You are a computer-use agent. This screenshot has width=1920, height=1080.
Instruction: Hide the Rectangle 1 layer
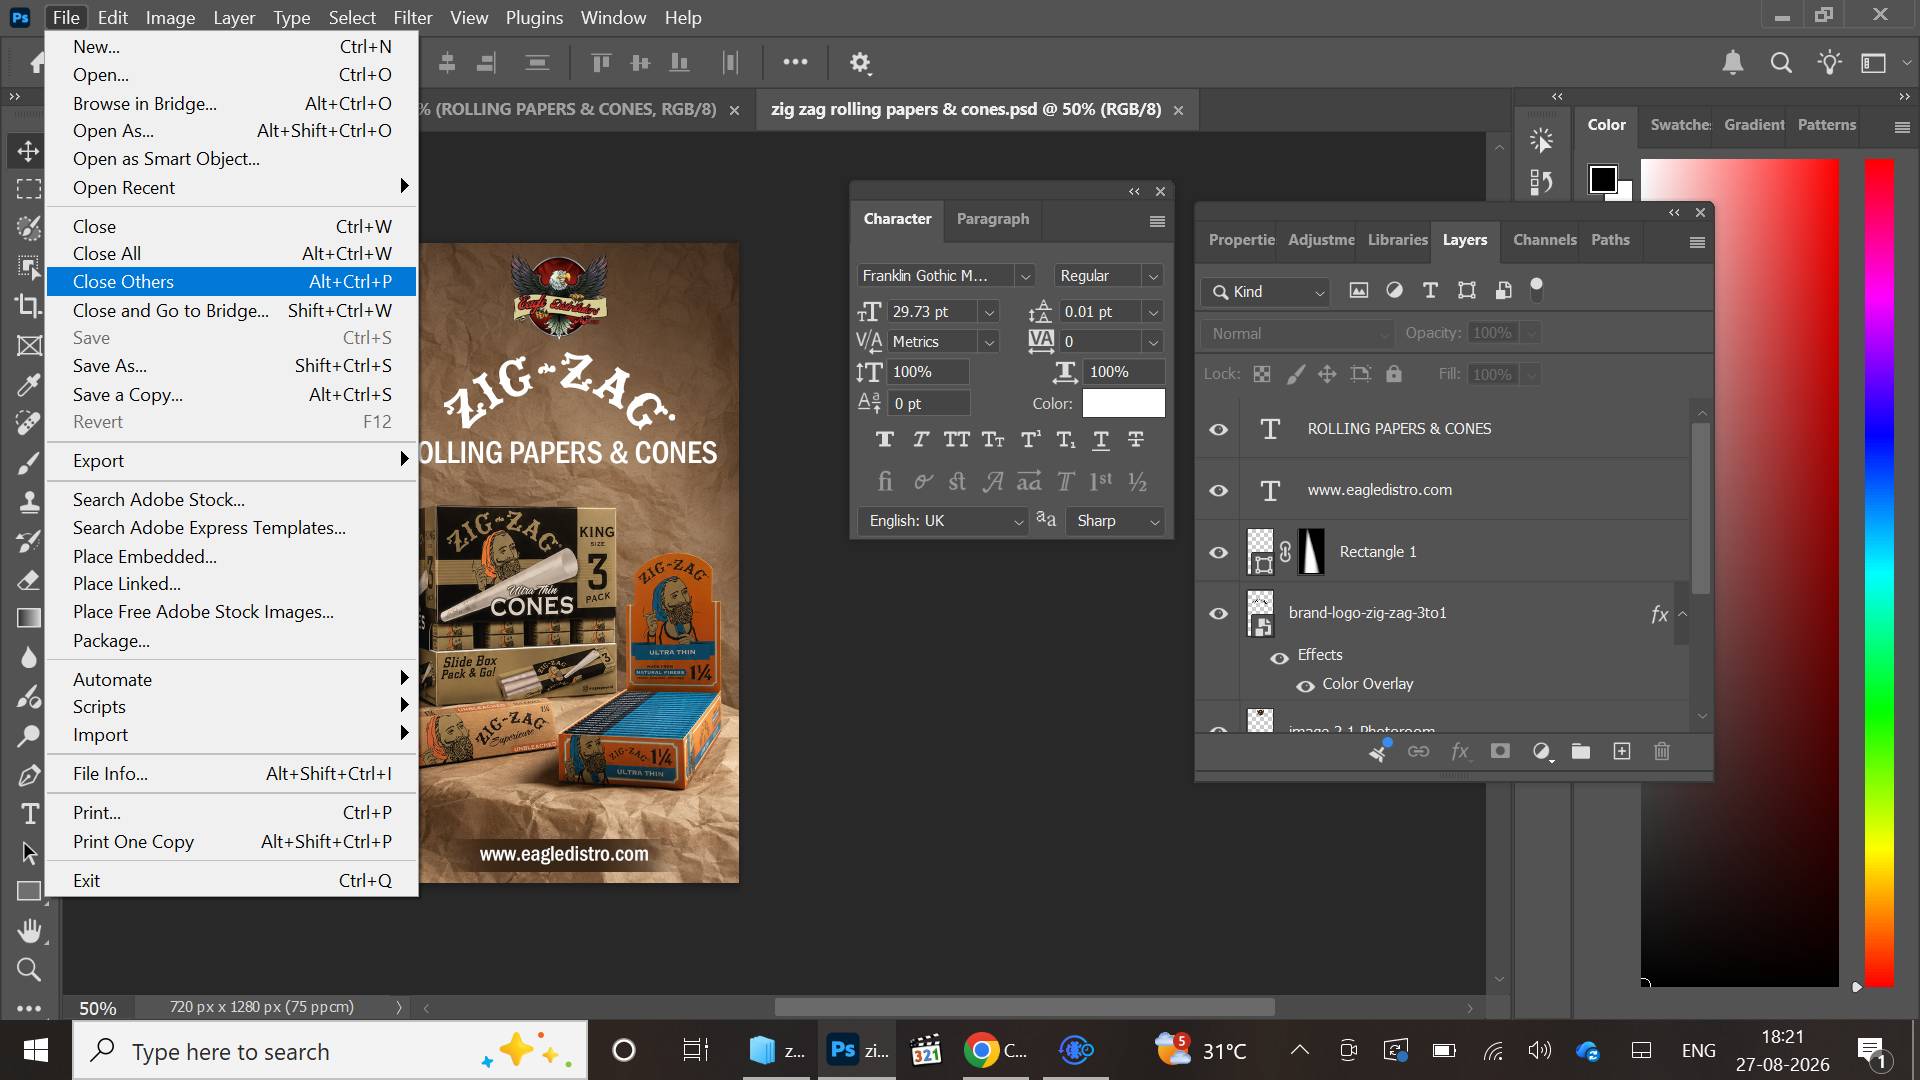point(1218,552)
